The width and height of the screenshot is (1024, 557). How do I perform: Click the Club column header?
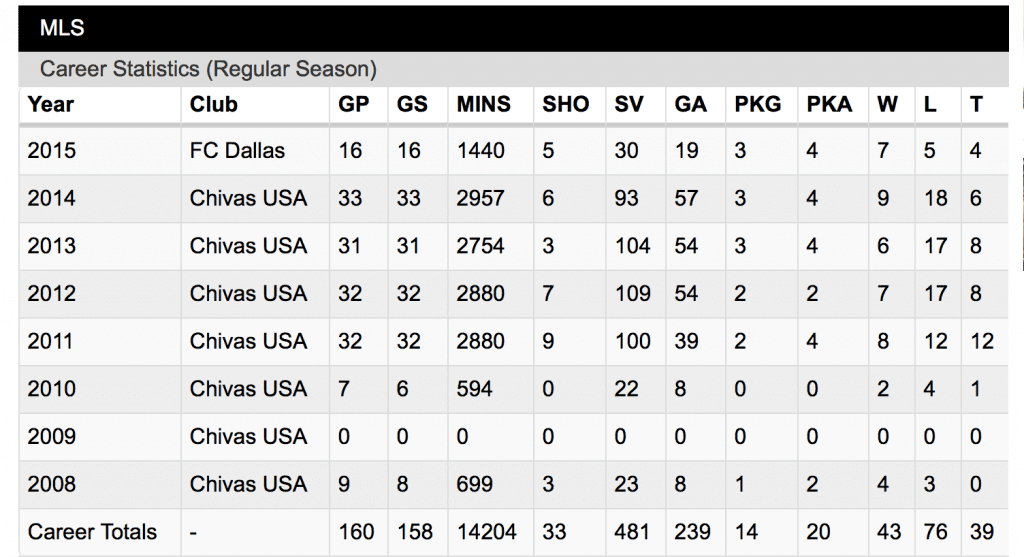coord(214,104)
